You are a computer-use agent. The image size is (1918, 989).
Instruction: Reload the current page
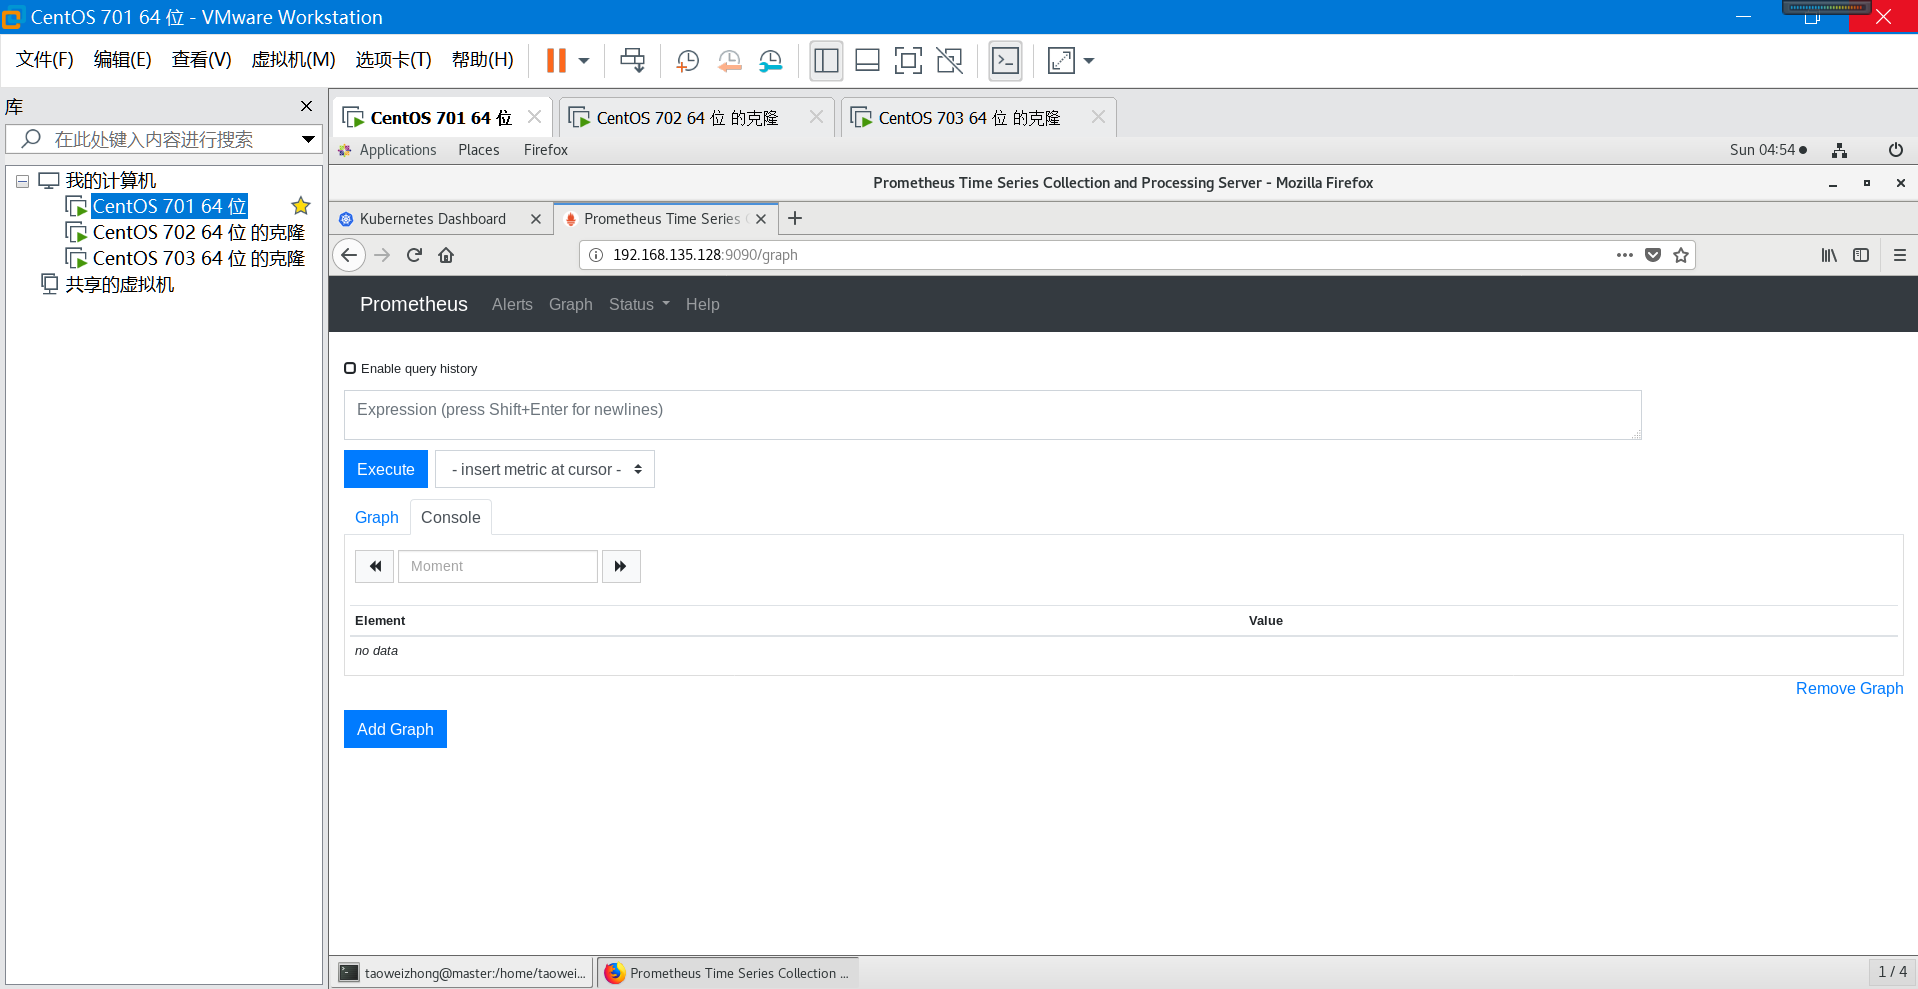[414, 255]
